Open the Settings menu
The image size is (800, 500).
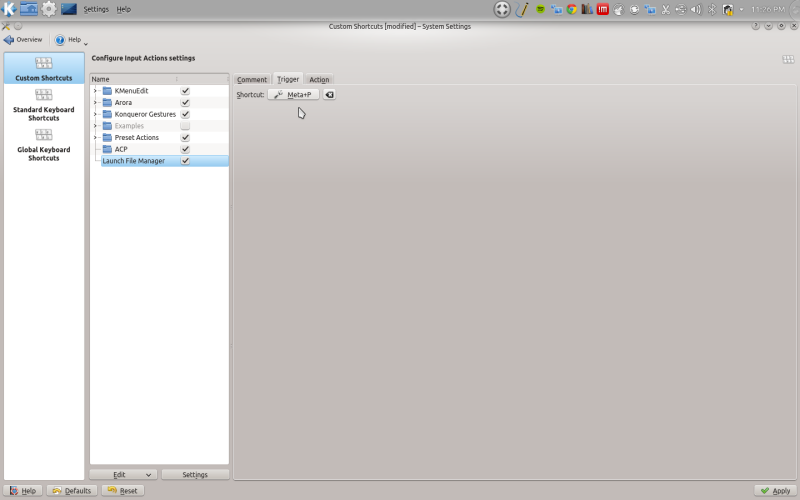pos(96,9)
